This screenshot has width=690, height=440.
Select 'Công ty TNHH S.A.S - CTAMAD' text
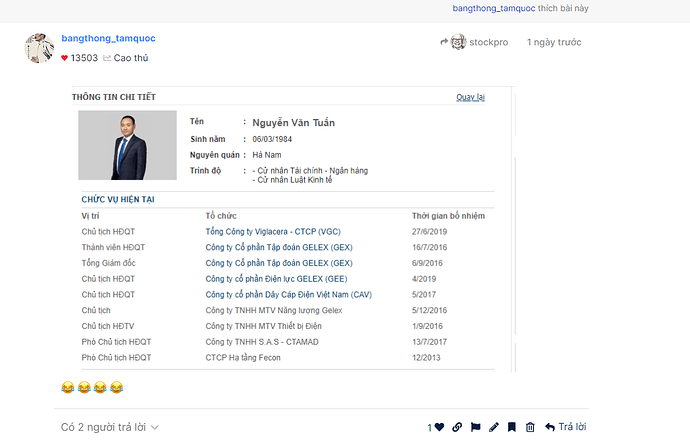point(262,342)
